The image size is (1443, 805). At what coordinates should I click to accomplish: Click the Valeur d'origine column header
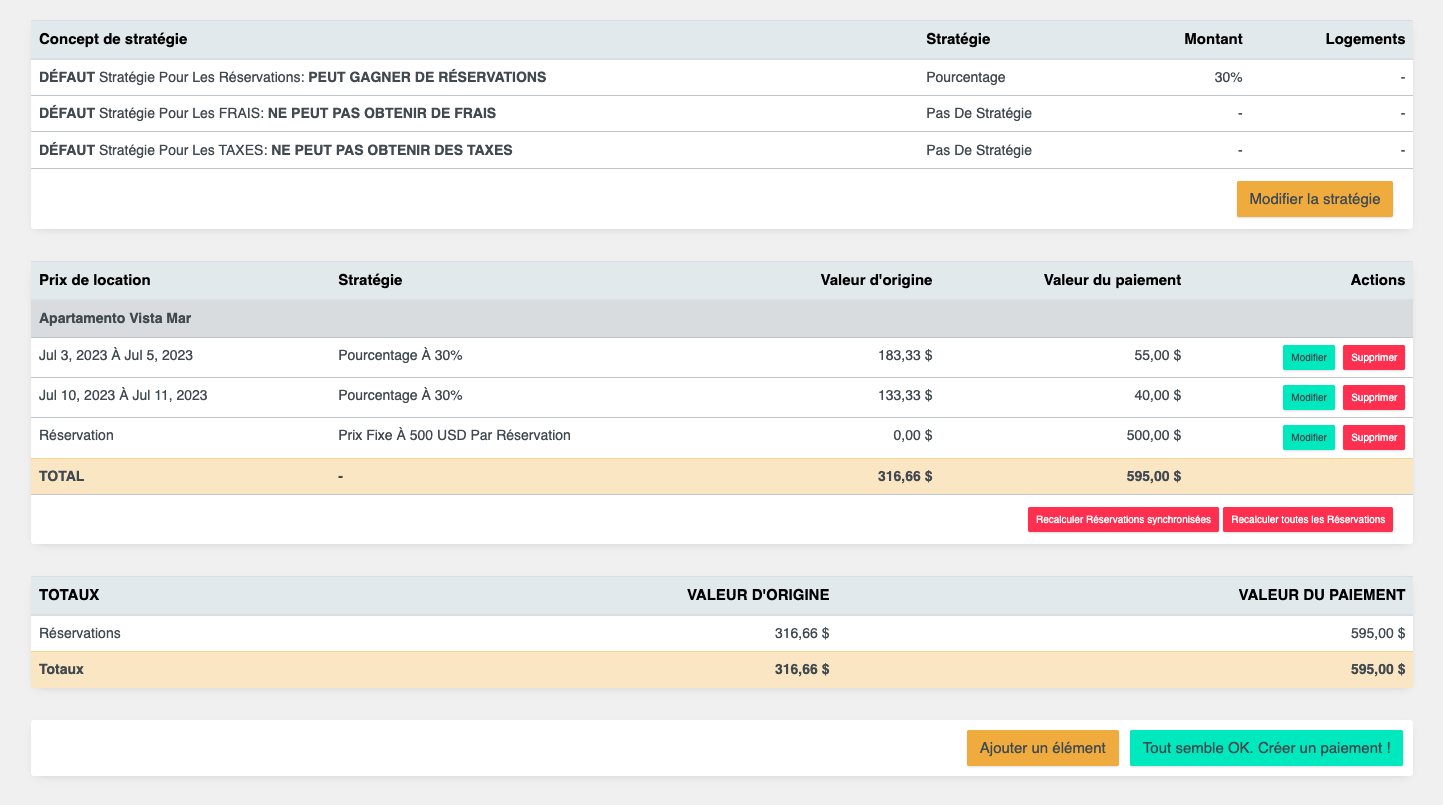[x=875, y=280]
